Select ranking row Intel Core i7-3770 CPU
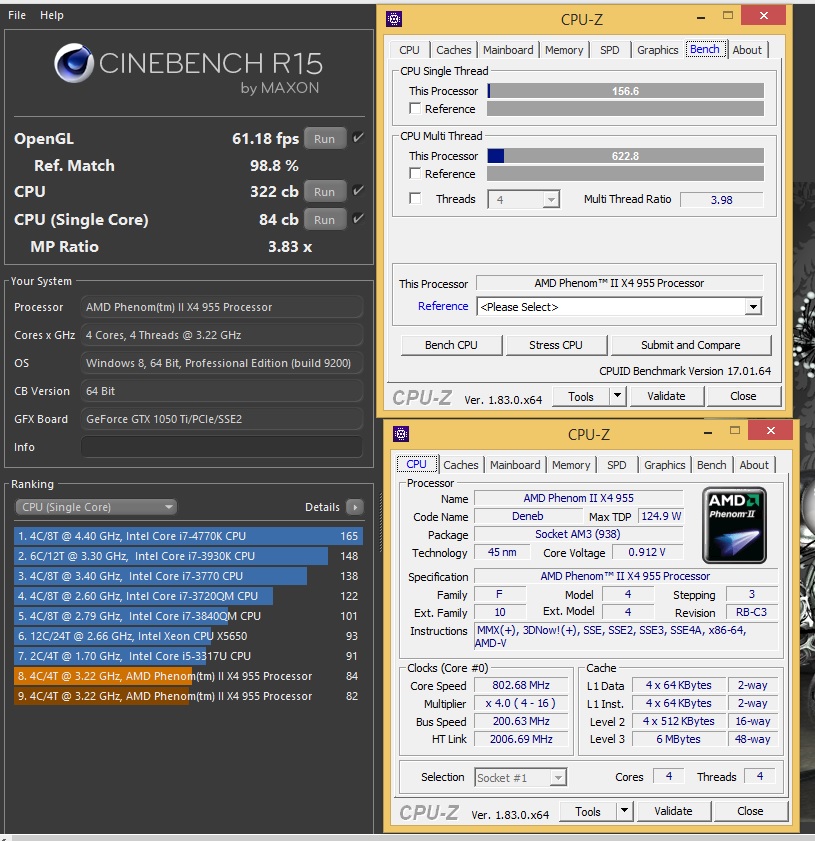The image size is (815, 841). [x=188, y=576]
